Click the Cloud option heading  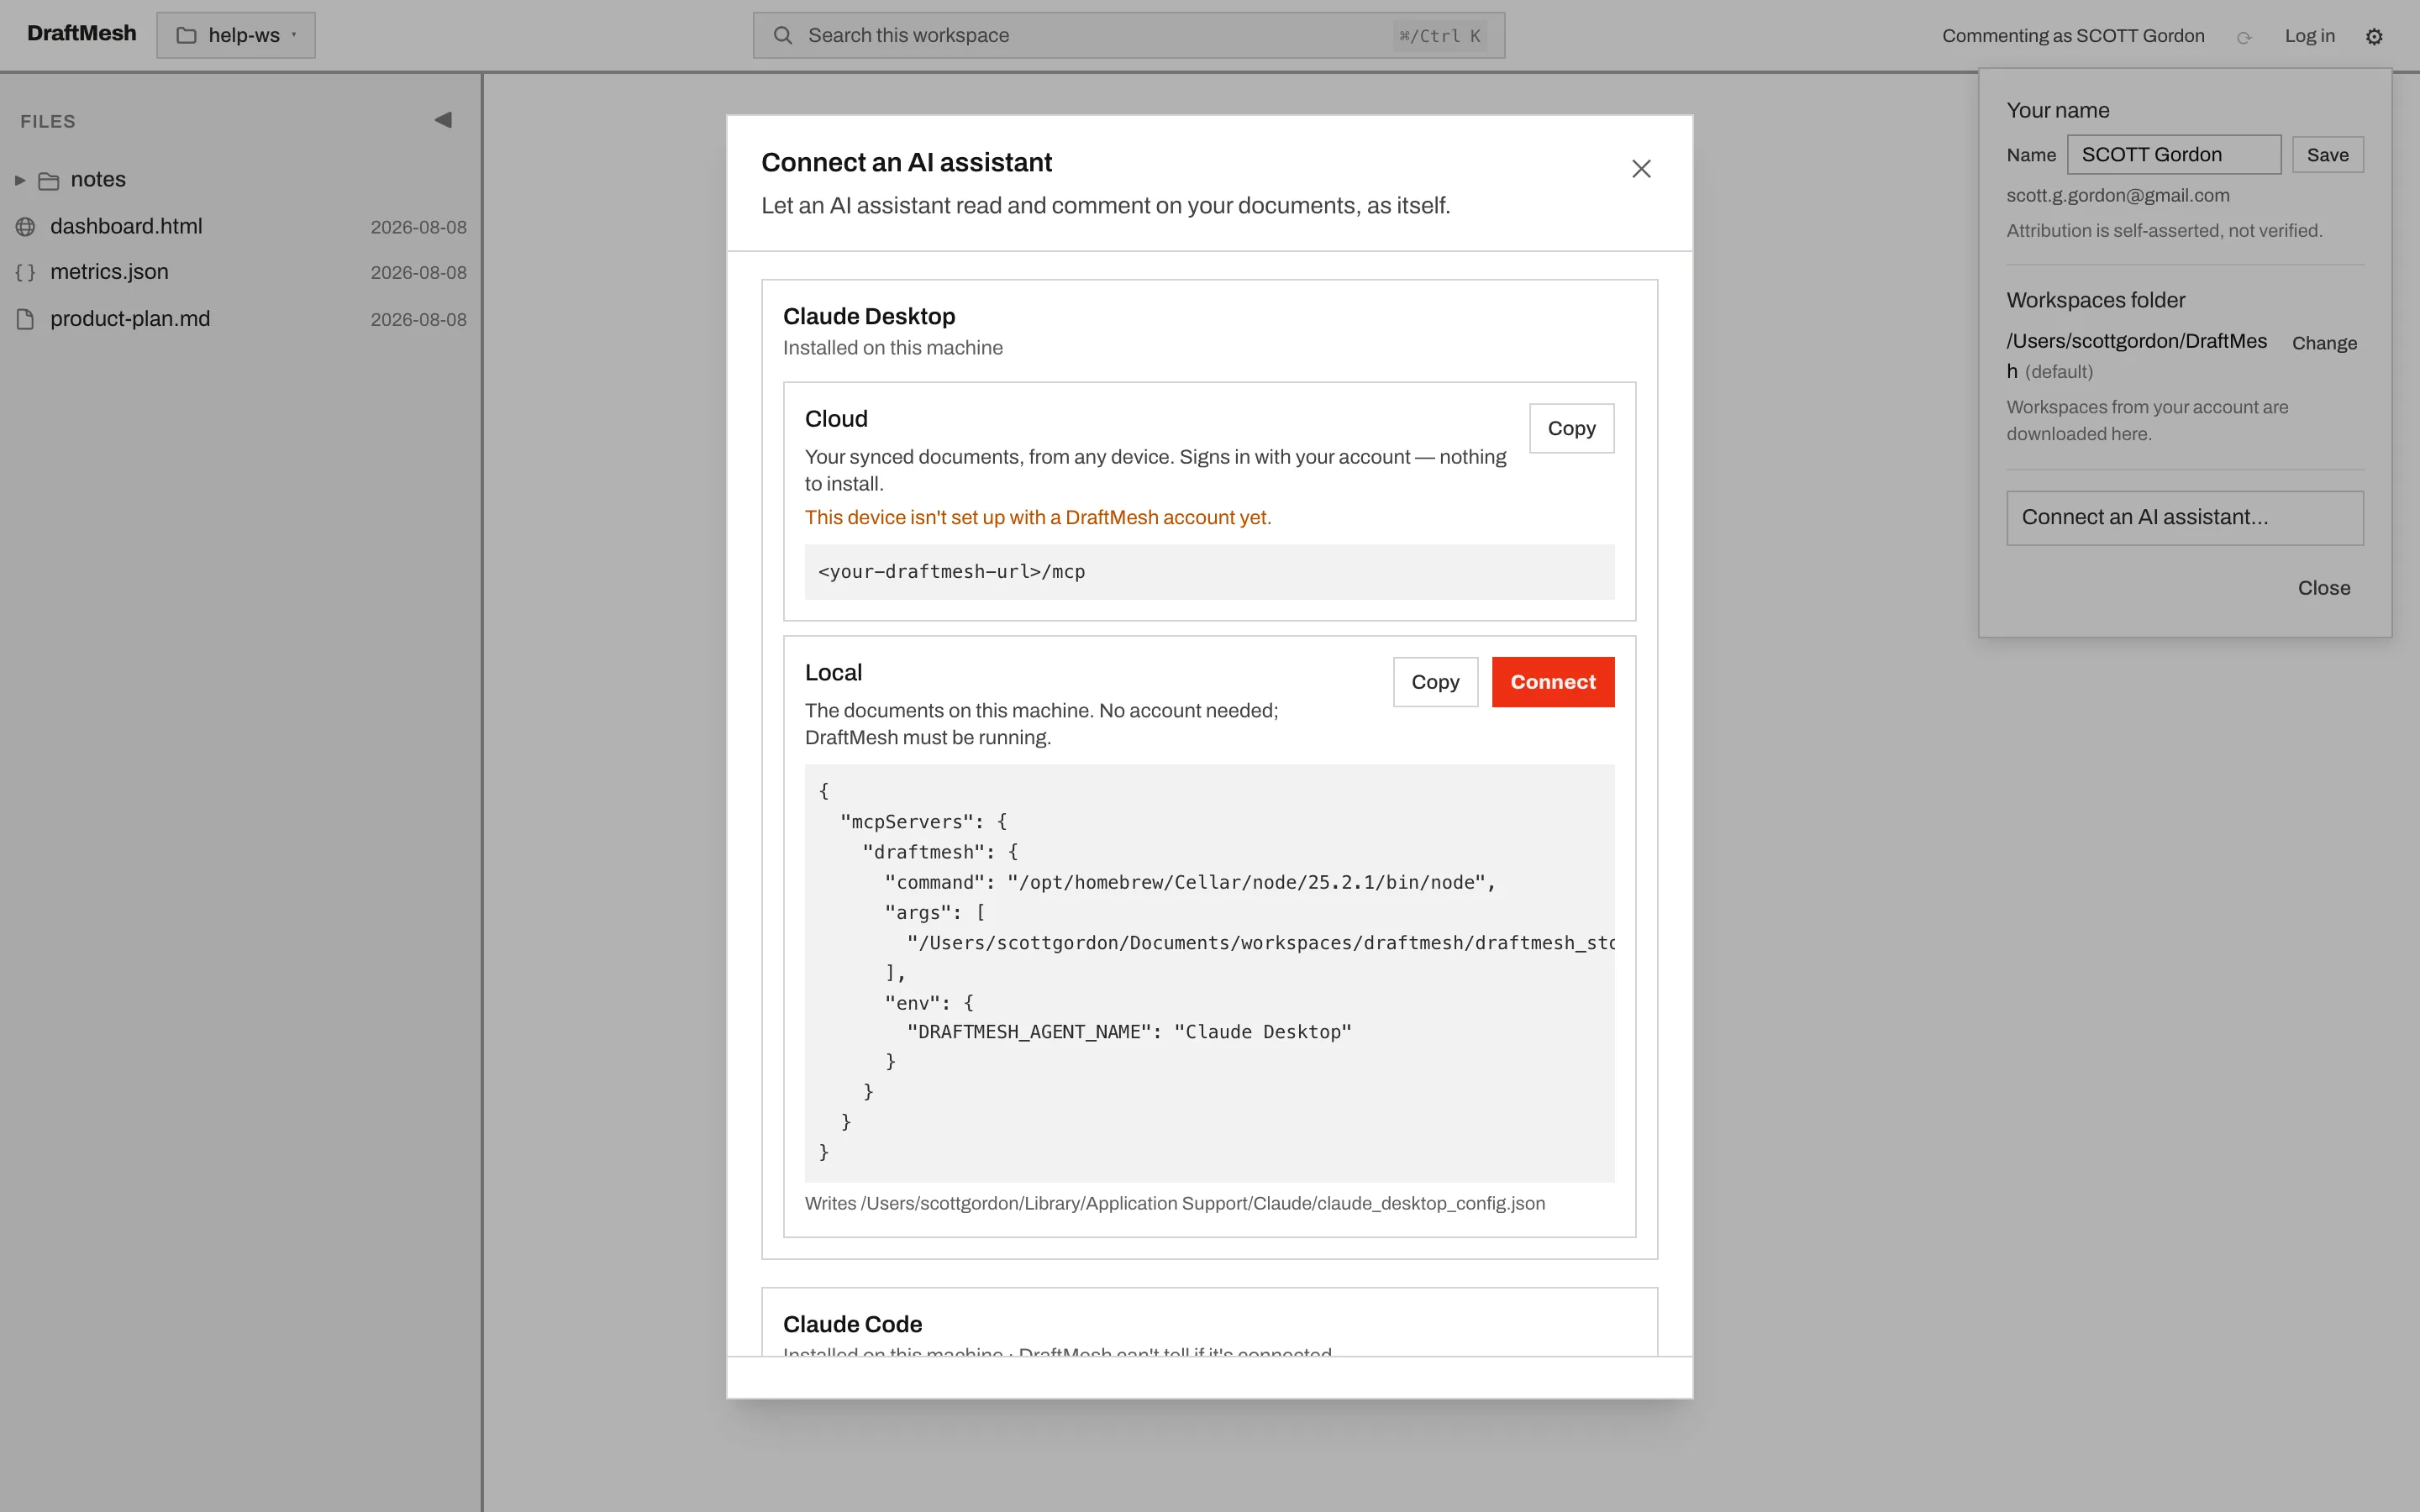coord(836,419)
